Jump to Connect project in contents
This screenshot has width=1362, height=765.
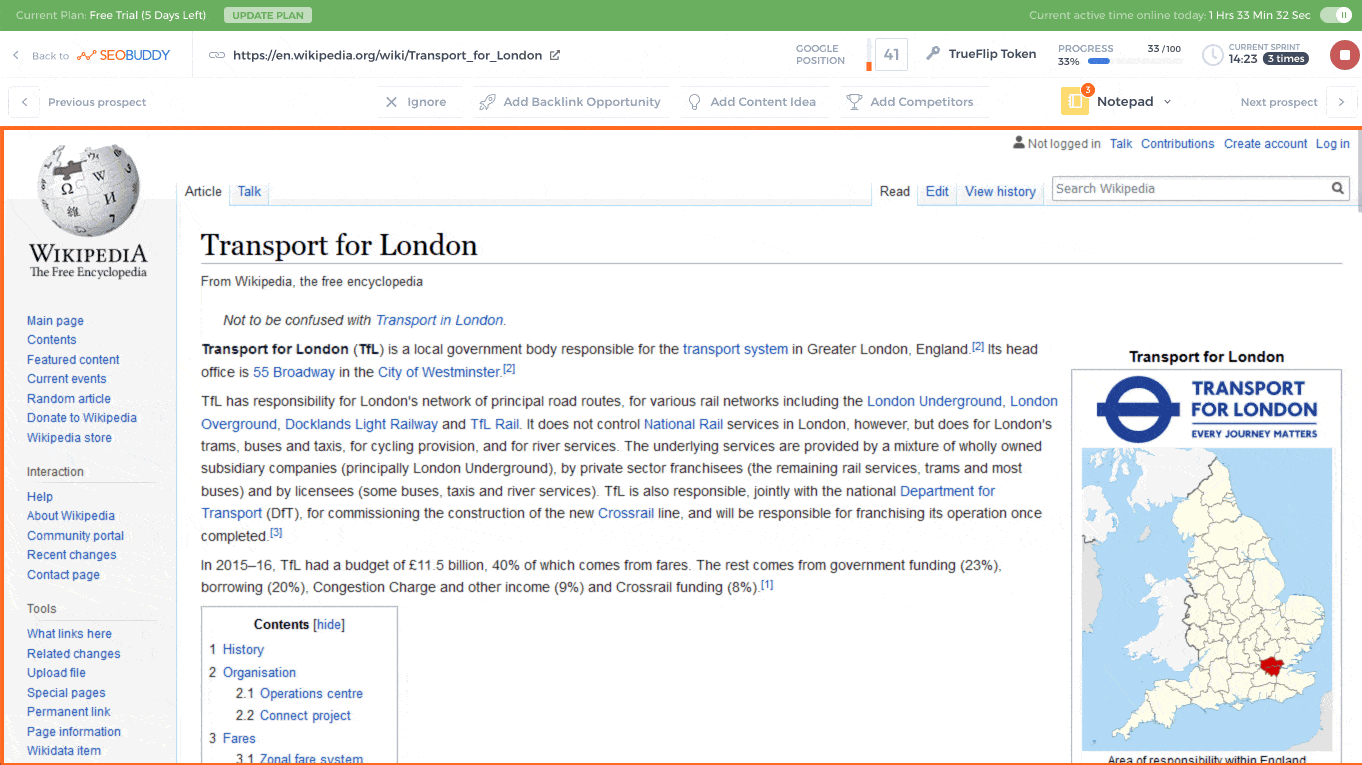[x=305, y=715]
